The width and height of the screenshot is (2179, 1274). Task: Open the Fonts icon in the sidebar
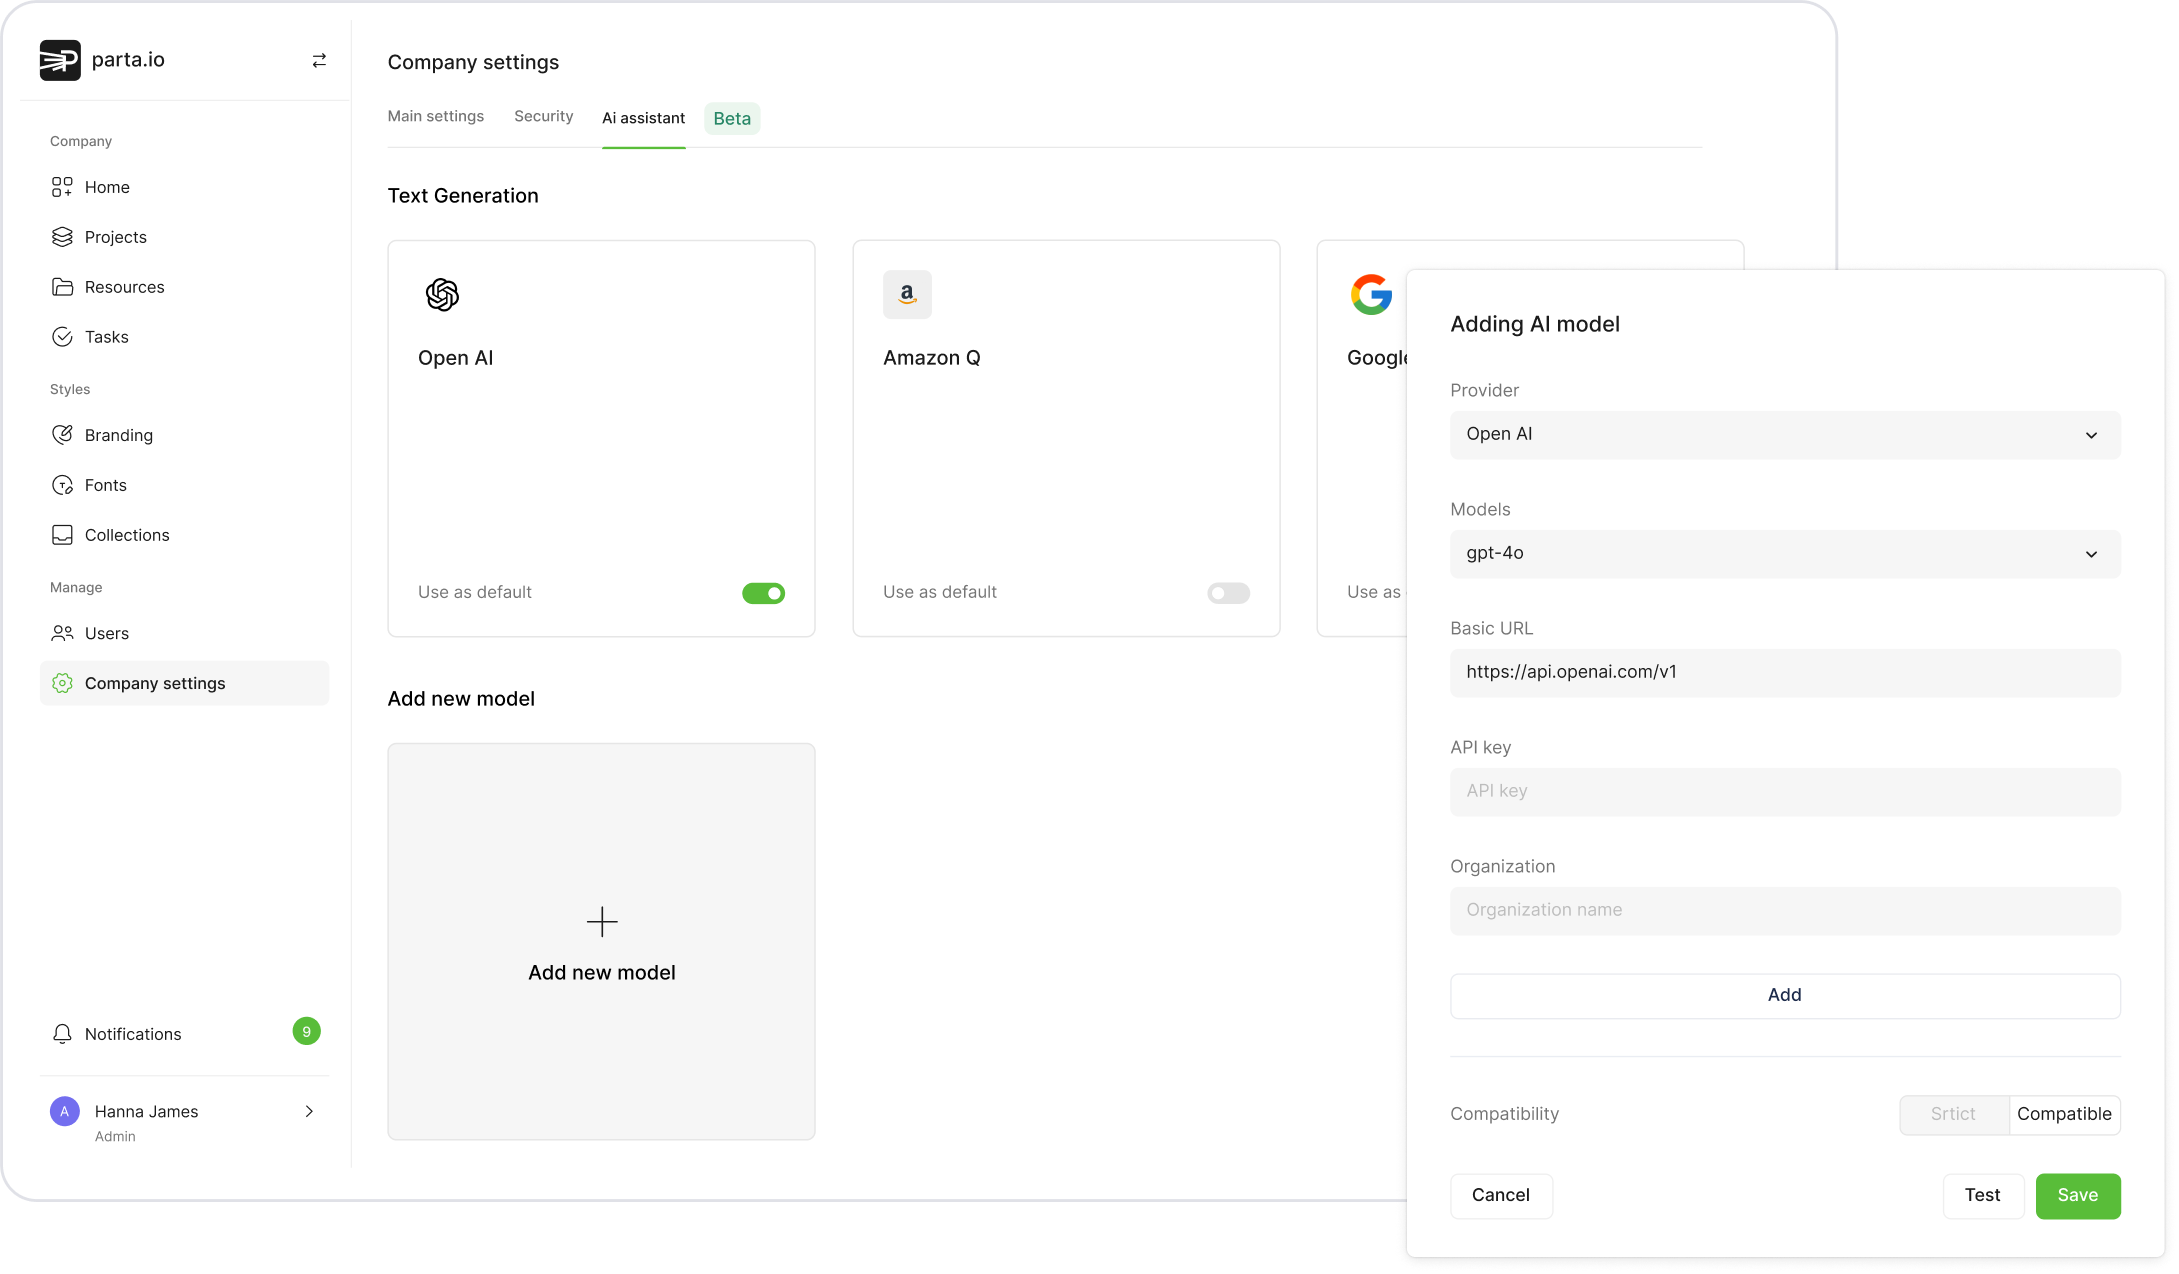[62, 485]
